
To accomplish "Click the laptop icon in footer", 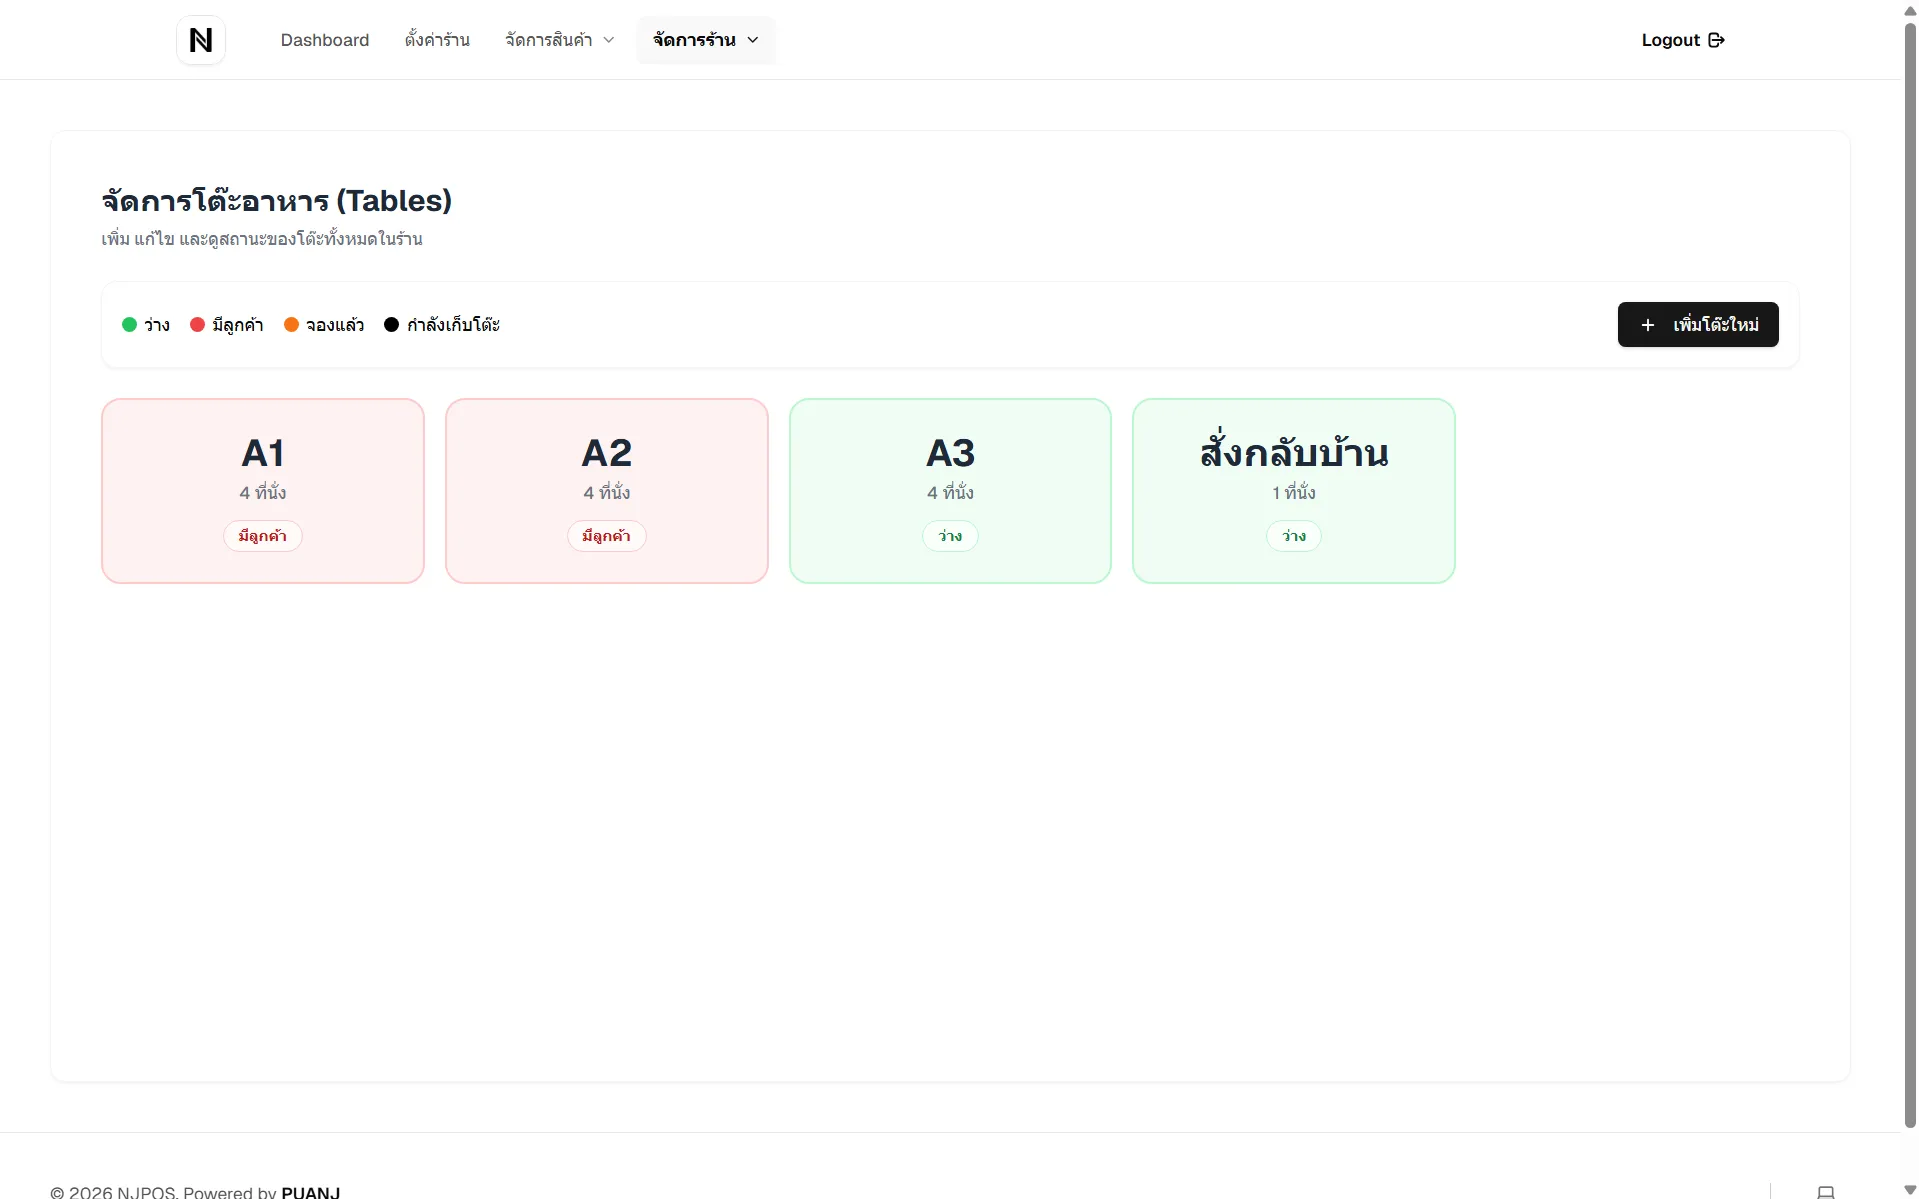I will 1826,1192.
